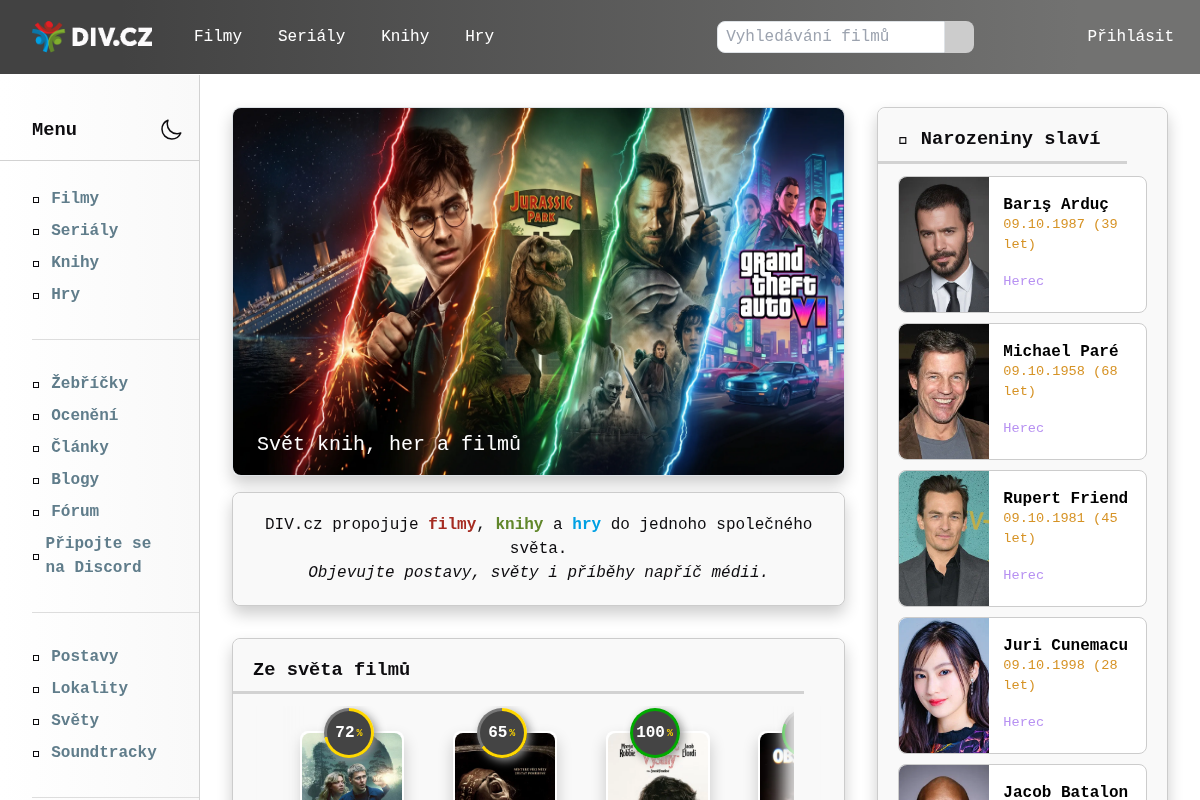
Task: Click the name Barış Arduç
Action: [1056, 205]
